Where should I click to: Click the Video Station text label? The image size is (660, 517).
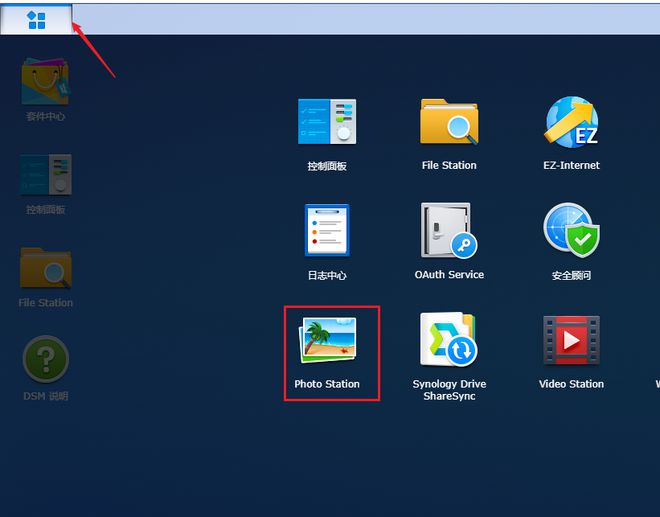coord(571,384)
